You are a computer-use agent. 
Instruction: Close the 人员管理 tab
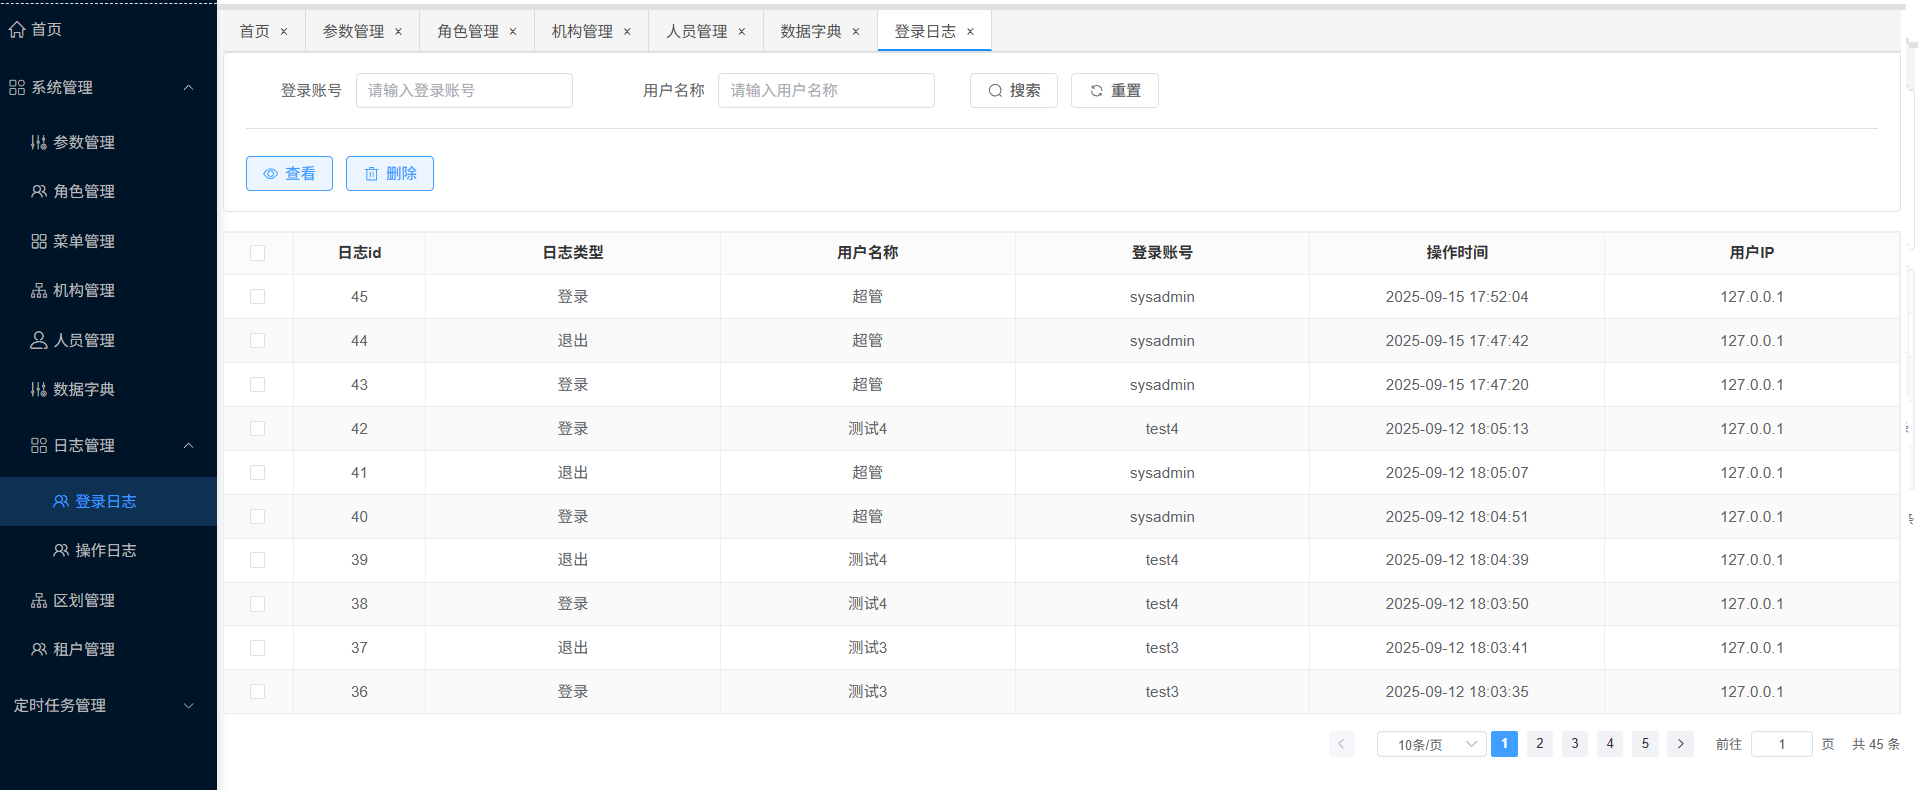point(742,32)
